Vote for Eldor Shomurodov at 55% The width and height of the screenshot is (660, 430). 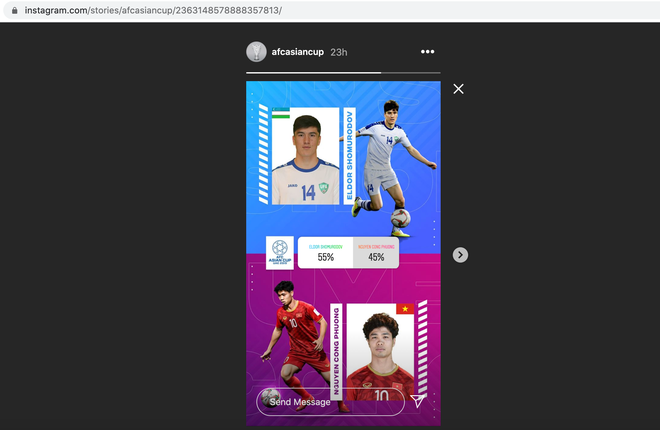coord(326,253)
